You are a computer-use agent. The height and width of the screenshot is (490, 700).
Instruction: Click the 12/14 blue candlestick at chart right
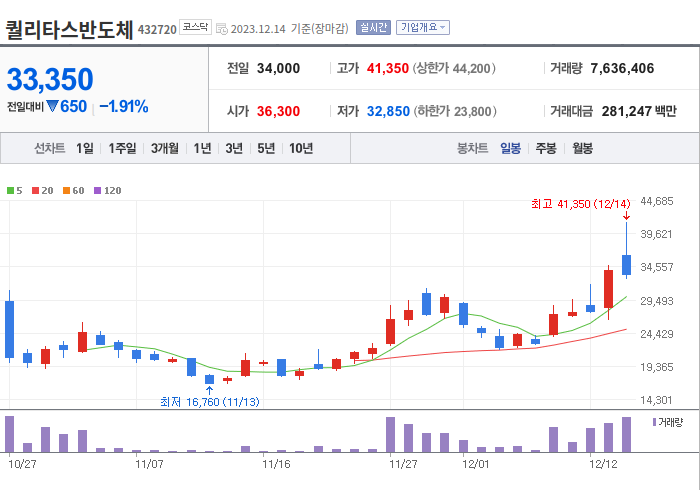[626, 265]
